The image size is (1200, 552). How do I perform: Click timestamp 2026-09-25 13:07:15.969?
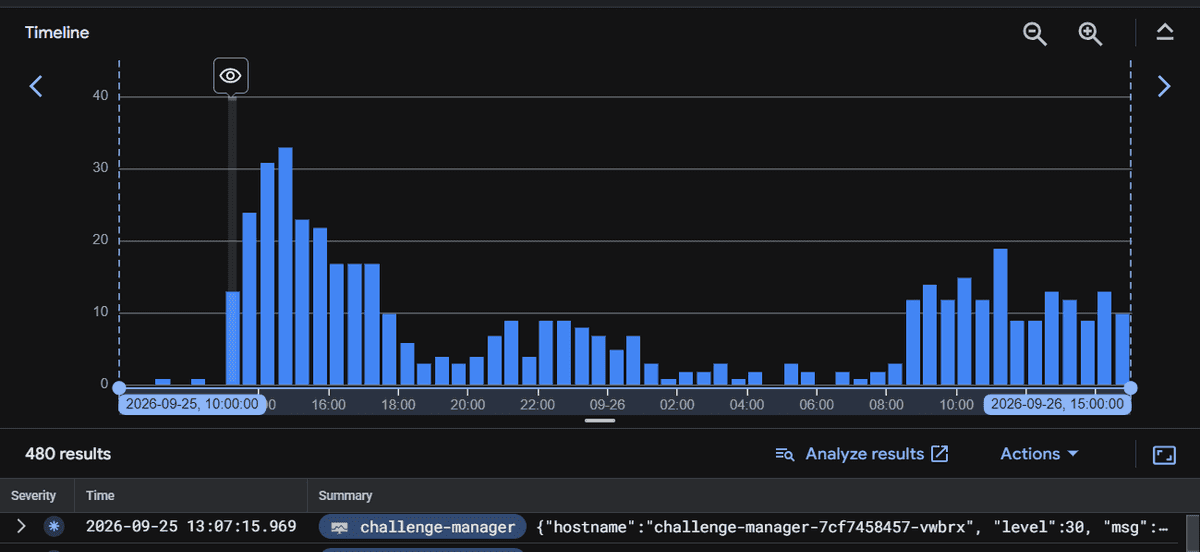191,527
